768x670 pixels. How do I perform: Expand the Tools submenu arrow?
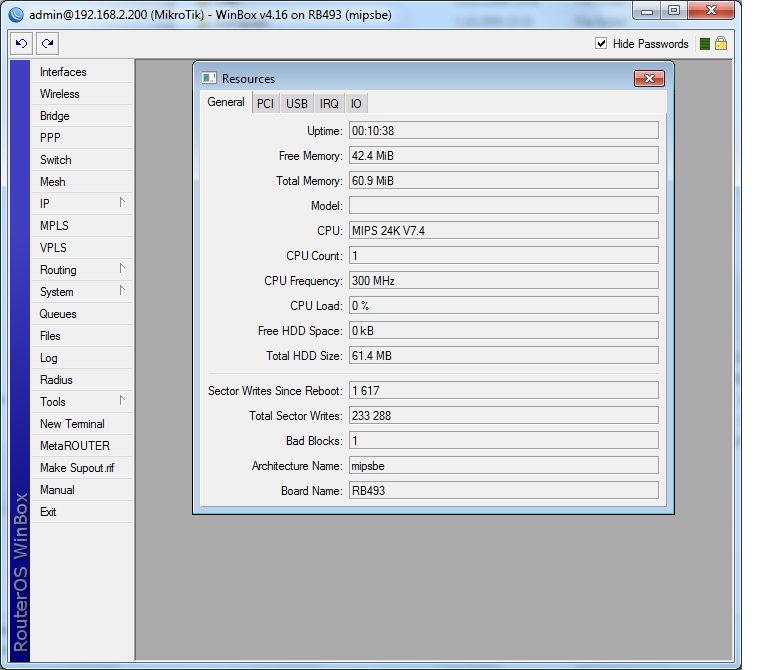tap(122, 401)
